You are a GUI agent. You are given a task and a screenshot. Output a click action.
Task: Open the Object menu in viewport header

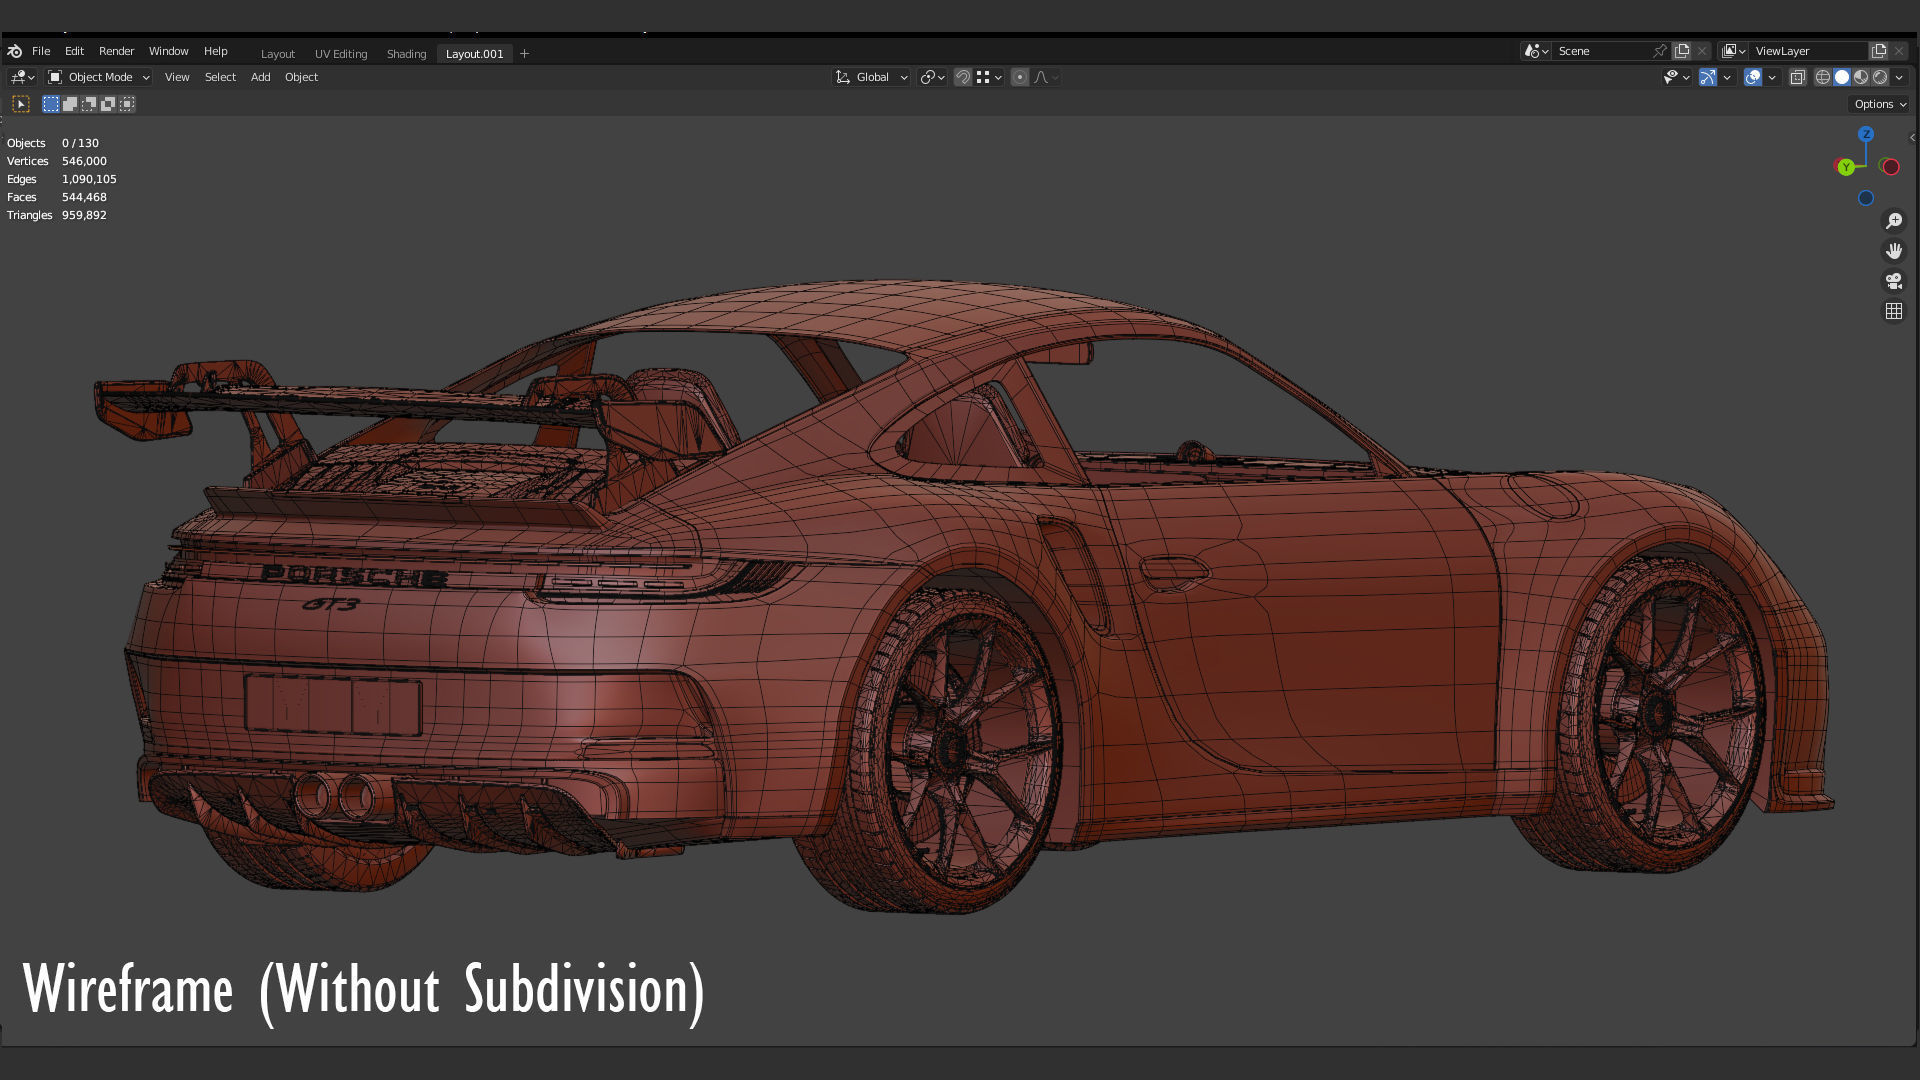tap(301, 77)
